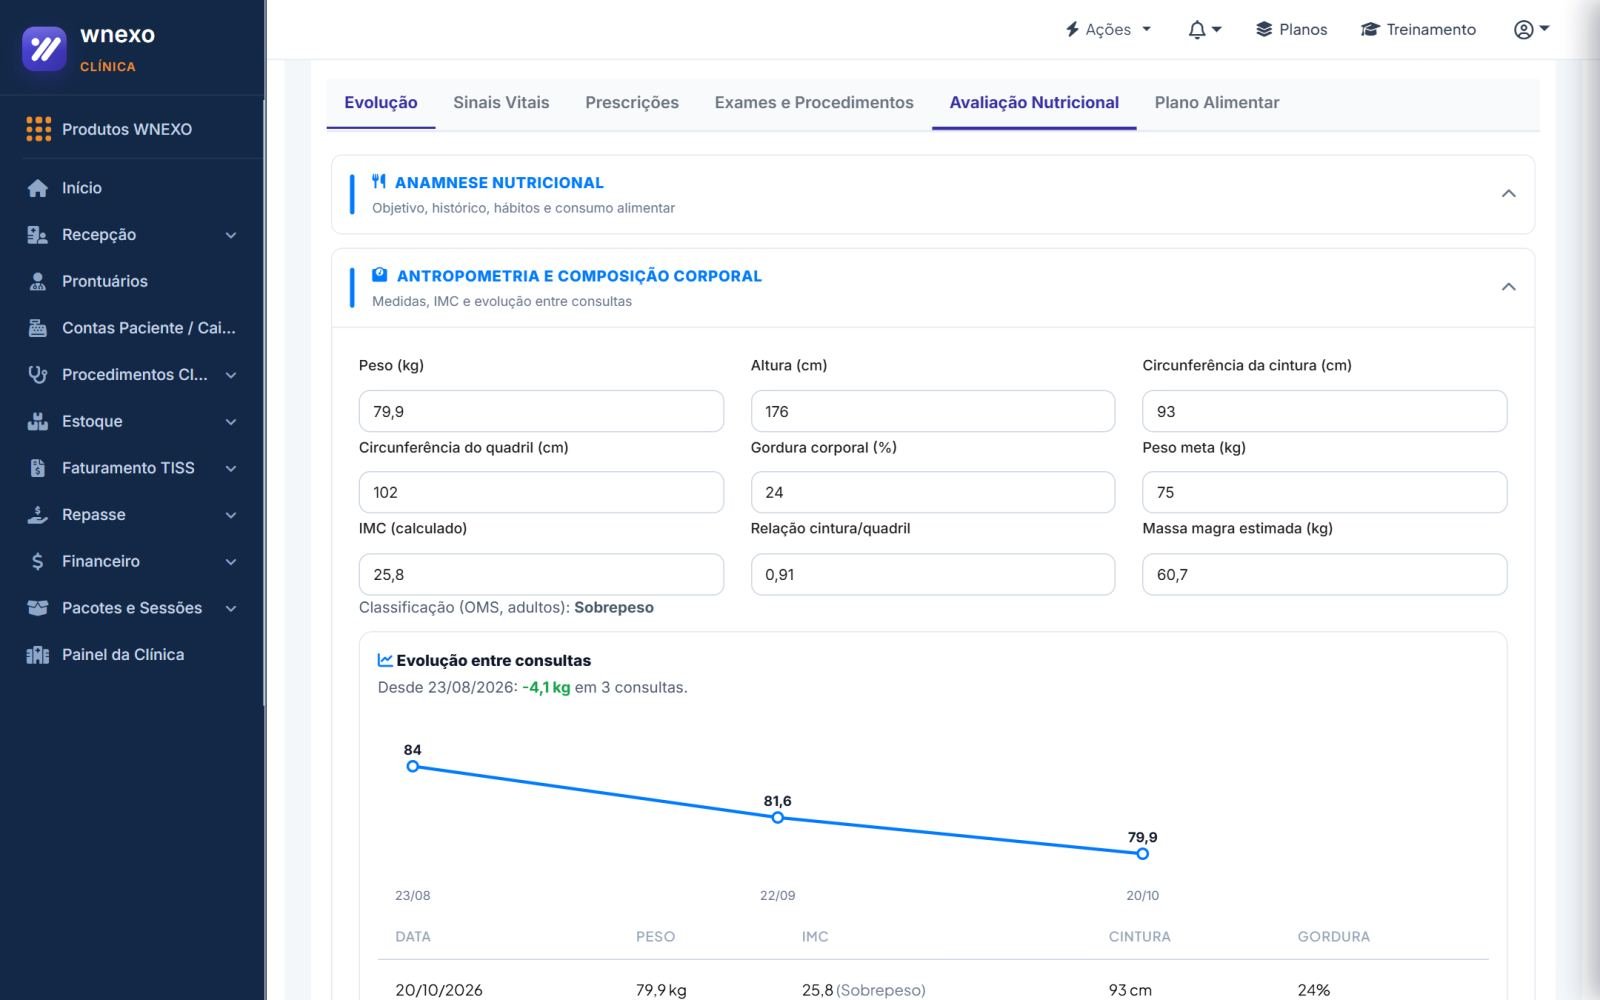Click the Contas Paciente cash register icon
This screenshot has height=1000, width=1600.
pyautogui.click(x=38, y=328)
